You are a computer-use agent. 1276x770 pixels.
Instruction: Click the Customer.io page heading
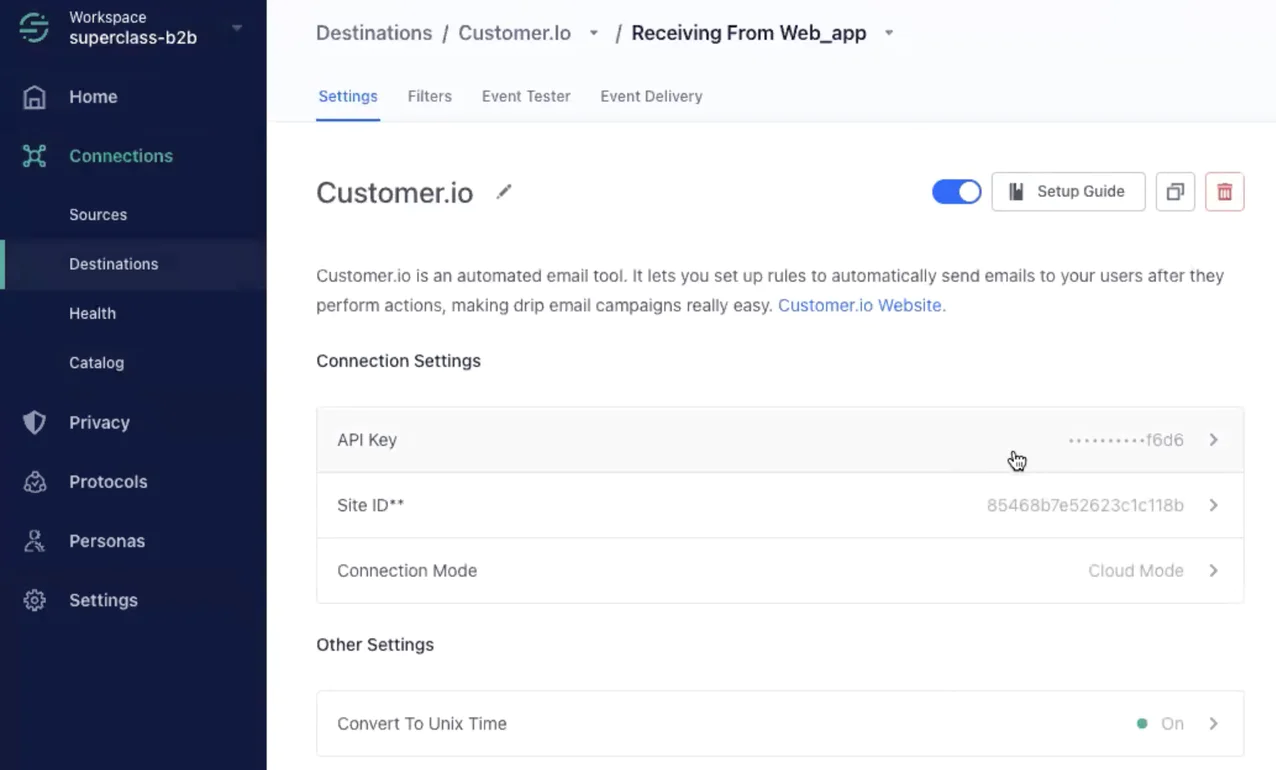point(395,192)
